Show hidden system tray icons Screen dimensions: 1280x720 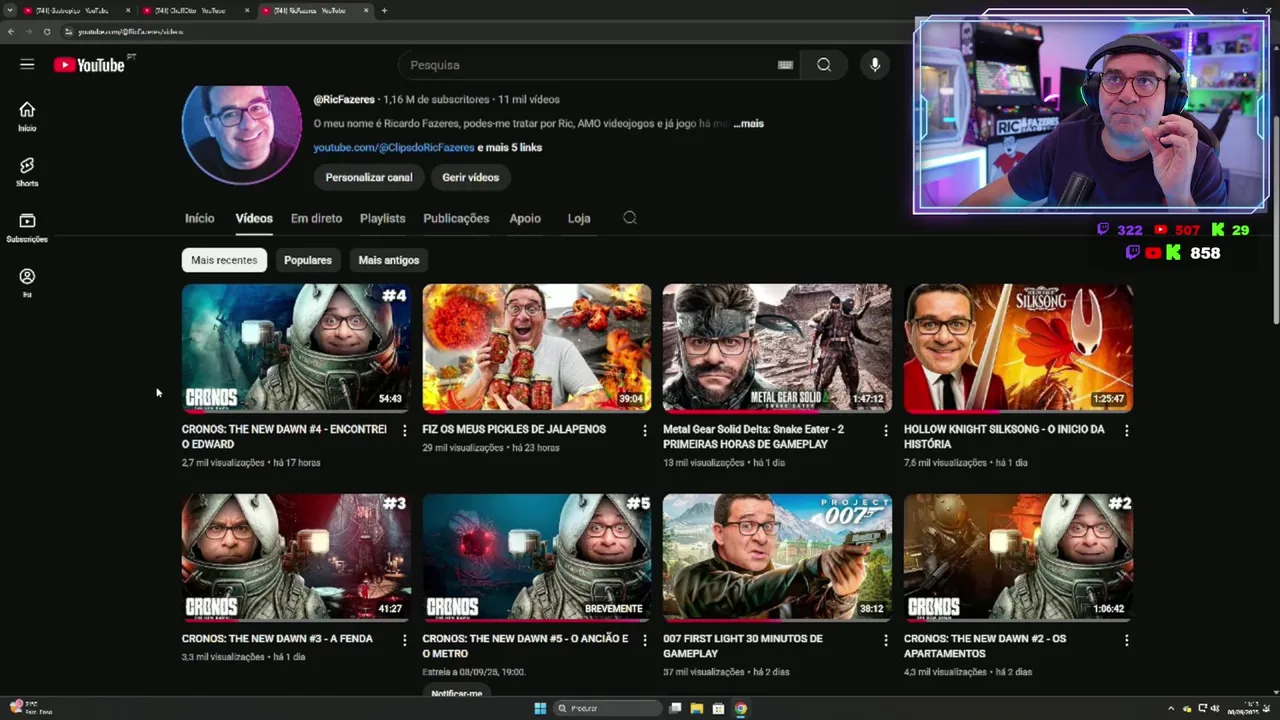point(1171,708)
